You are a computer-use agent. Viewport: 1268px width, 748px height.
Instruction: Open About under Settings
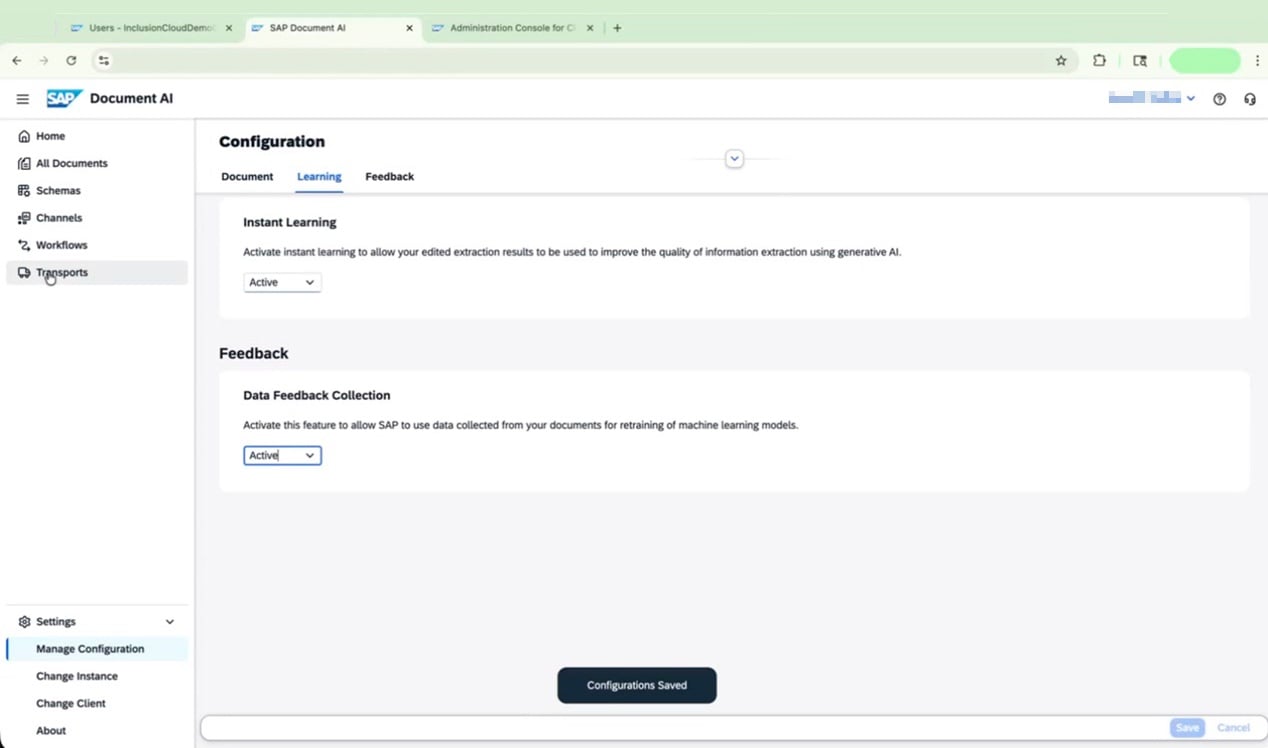(97, 731)
